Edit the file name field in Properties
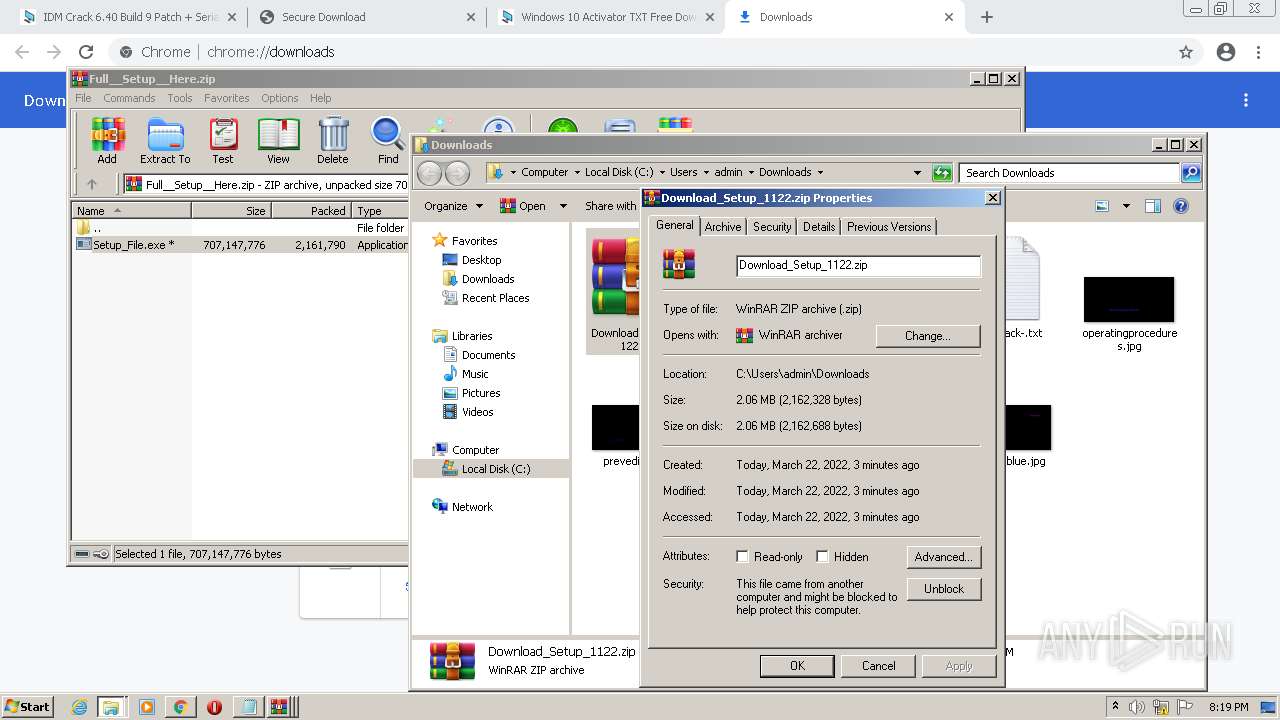 pyautogui.click(x=858, y=265)
